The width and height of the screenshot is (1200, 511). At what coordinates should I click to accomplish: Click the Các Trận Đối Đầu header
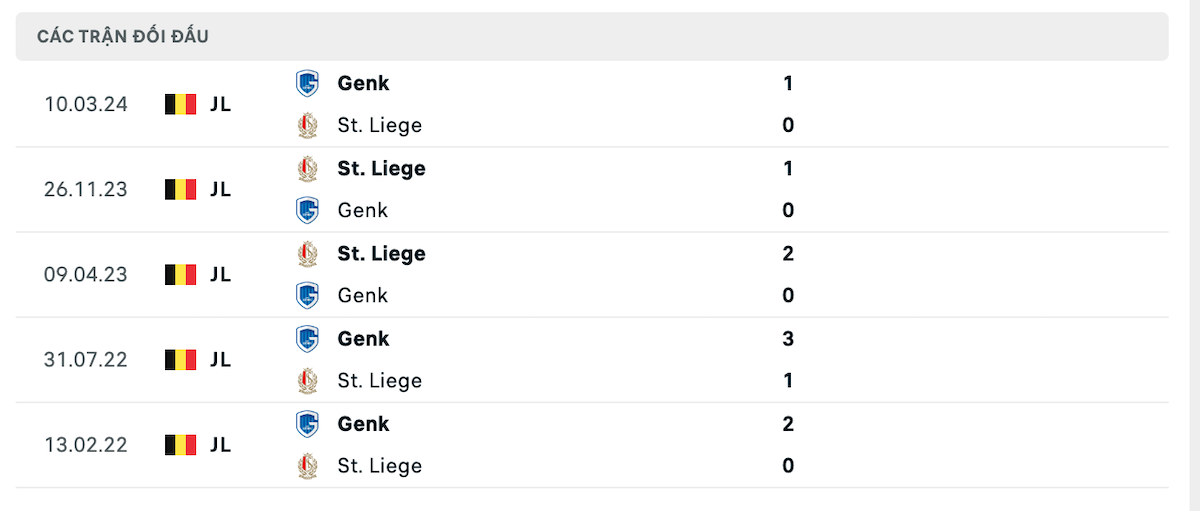(123, 37)
